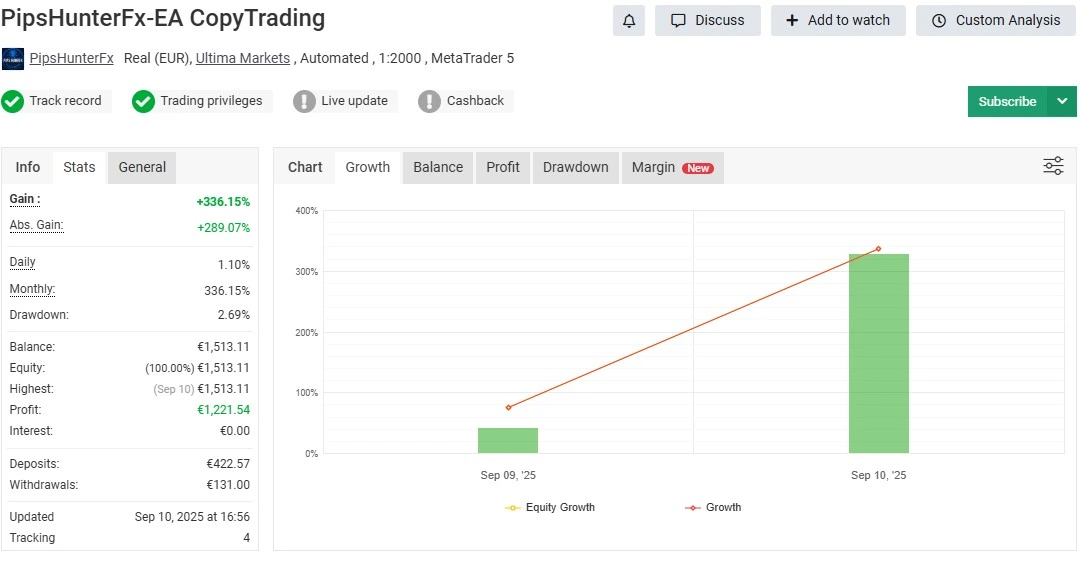Switch to the General tab
Screen dimensions: 1087x561
[x=142, y=167]
